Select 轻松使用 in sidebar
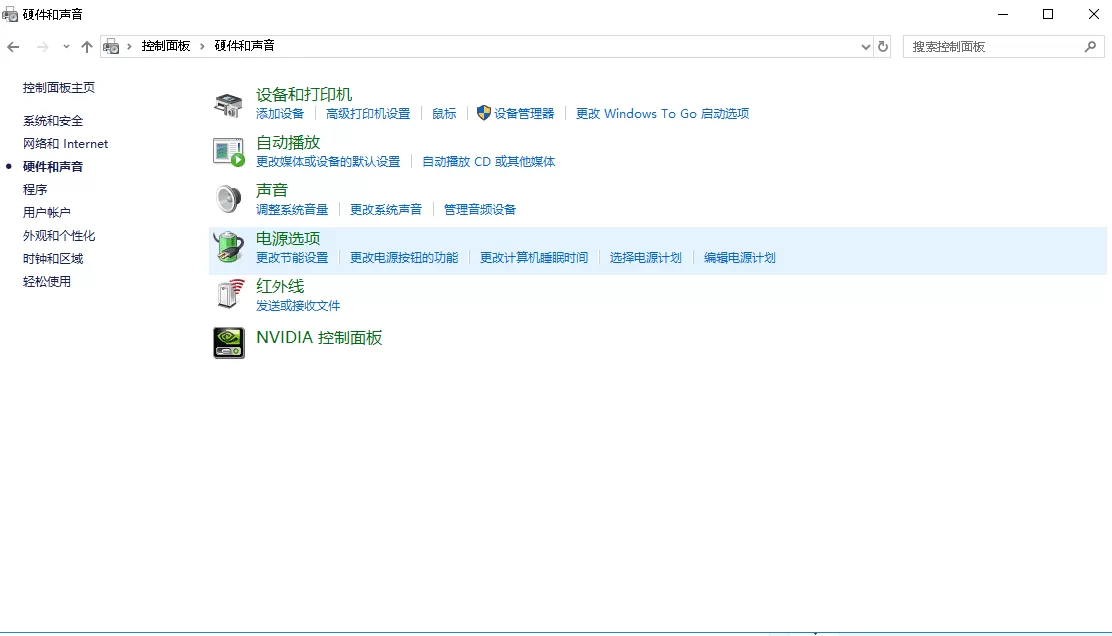 point(47,282)
